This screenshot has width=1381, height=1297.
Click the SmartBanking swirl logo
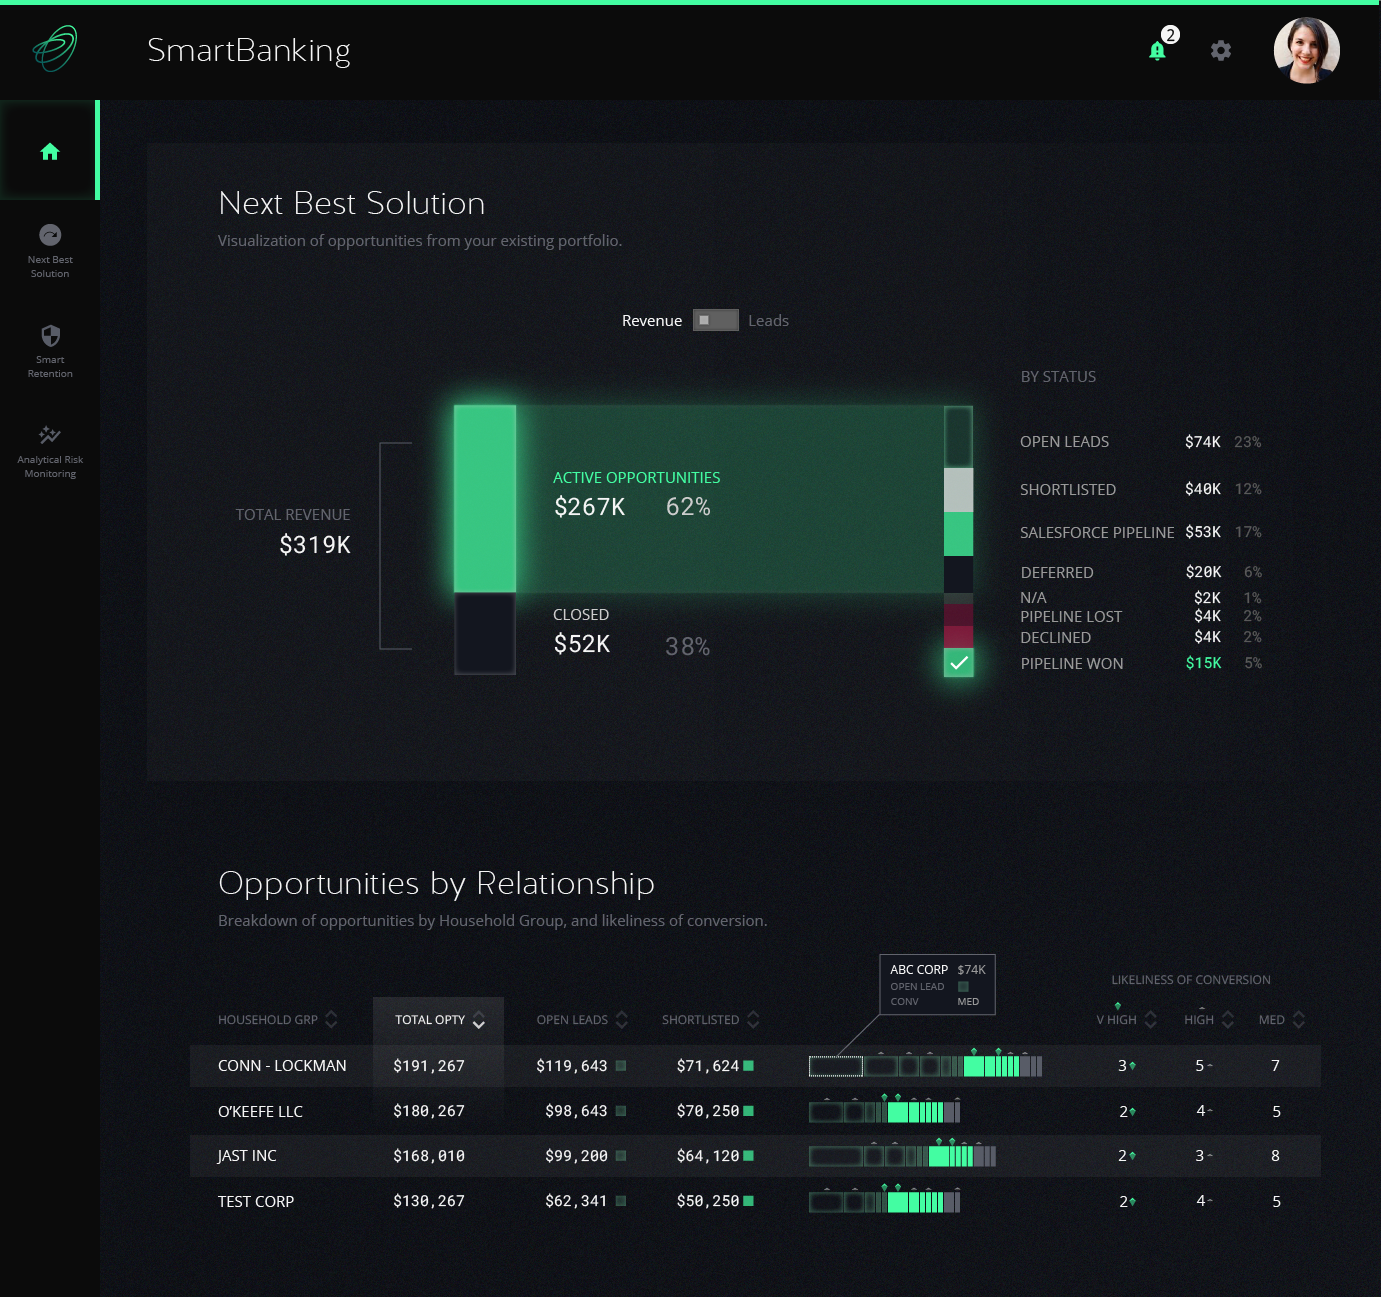(x=55, y=48)
